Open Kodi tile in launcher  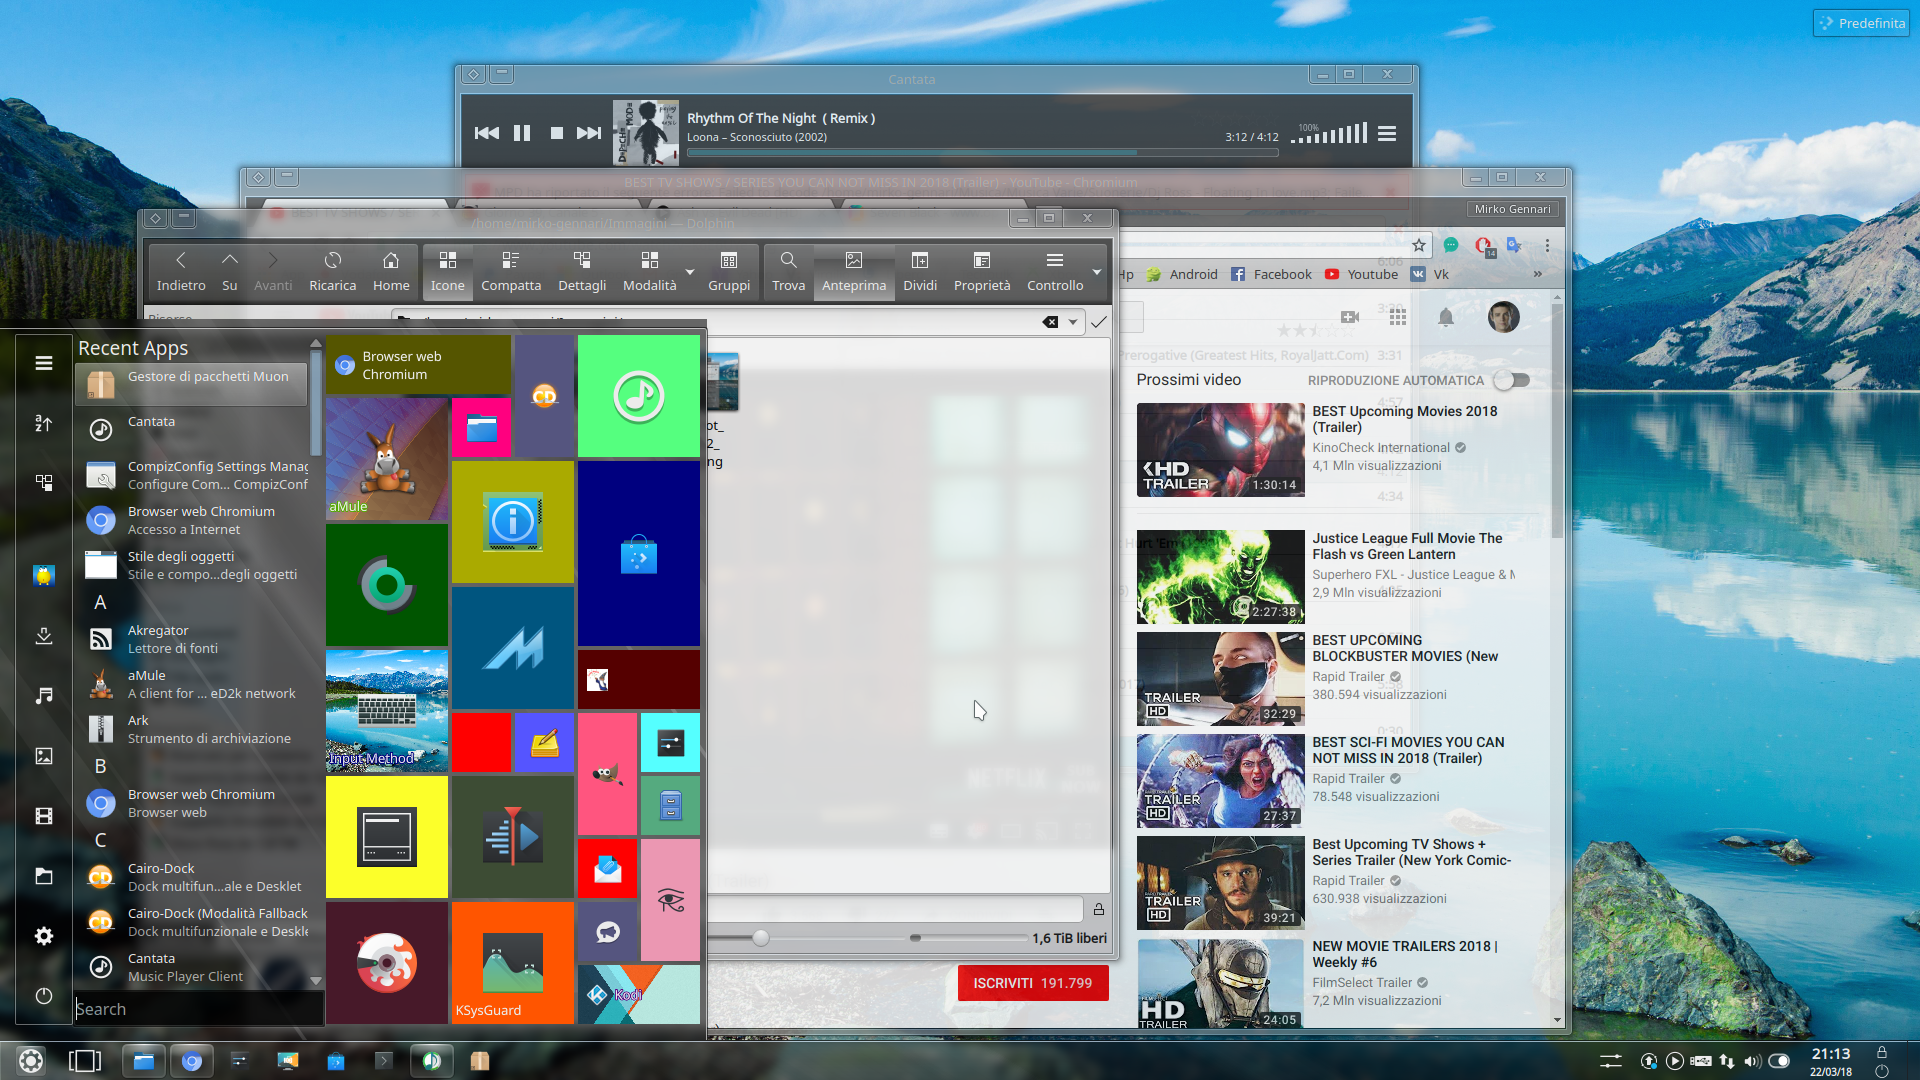click(x=638, y=994)
